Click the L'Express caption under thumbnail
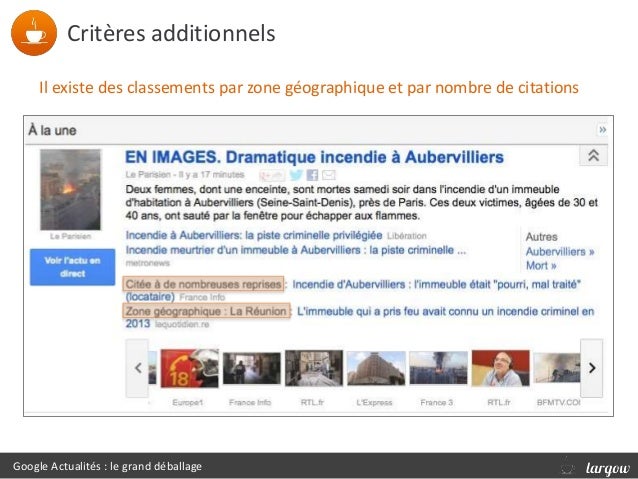The height and width of the screenshot is (479, 638). 374,402
